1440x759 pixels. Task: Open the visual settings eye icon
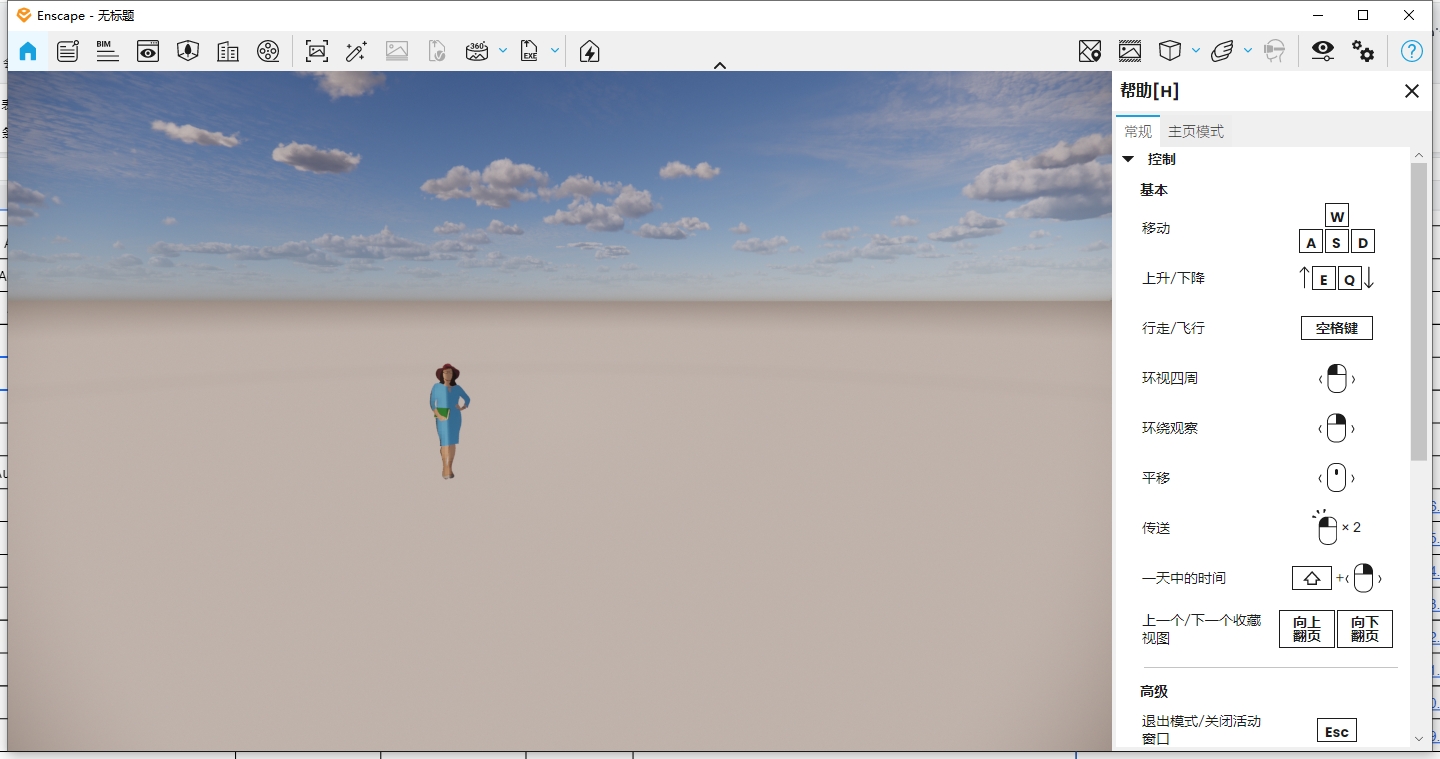click(x=1322, y=51)
